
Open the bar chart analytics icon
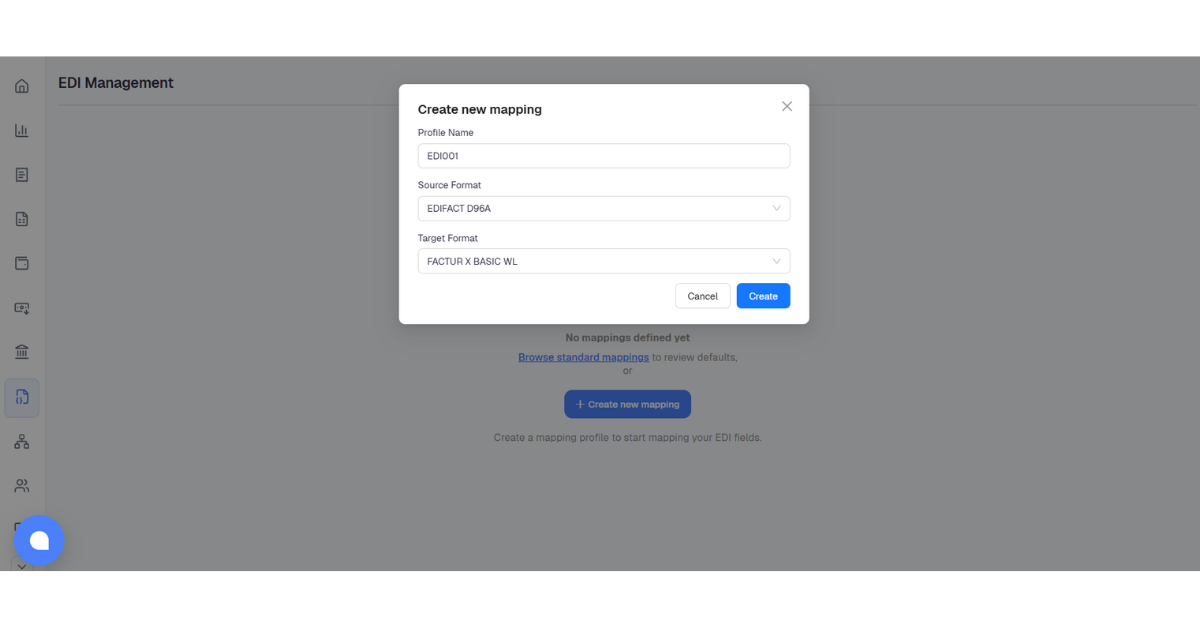pos(22,130)
